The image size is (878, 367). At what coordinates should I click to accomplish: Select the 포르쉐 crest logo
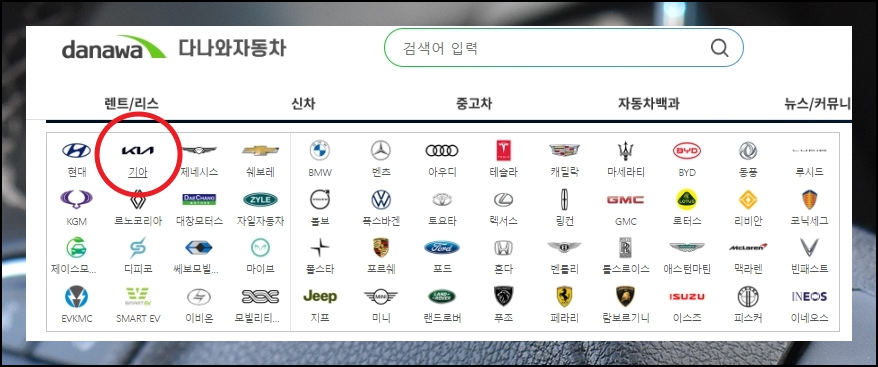tap(381, 247)
